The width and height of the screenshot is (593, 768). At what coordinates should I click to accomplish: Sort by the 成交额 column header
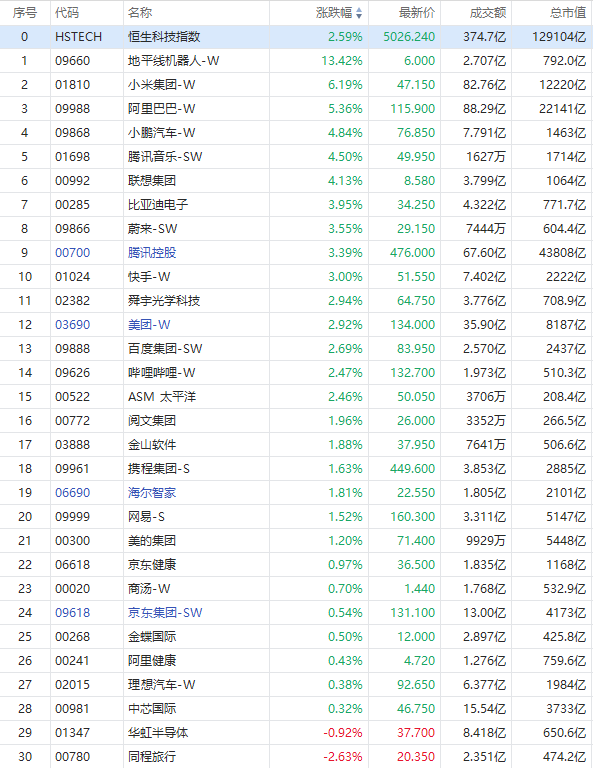(488, 13)
